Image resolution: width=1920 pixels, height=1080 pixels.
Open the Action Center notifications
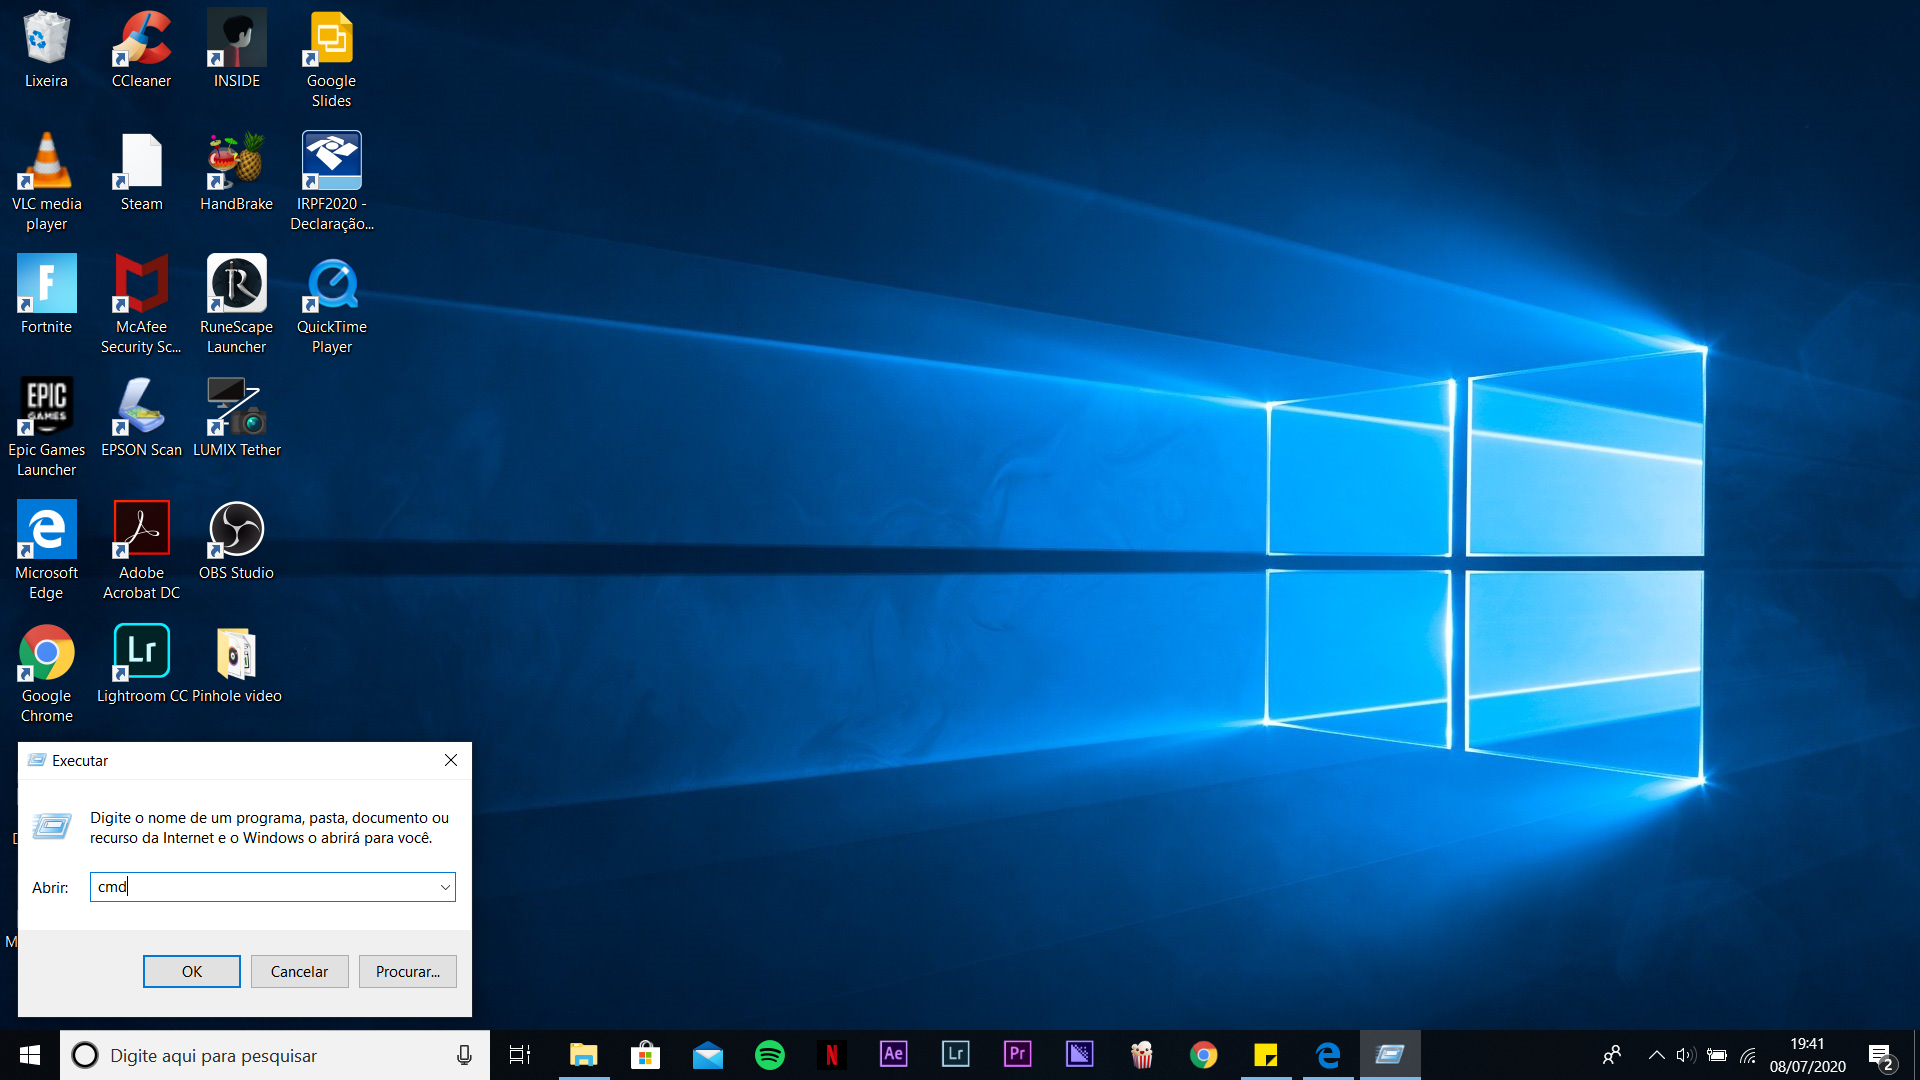click(1881, 1055)
